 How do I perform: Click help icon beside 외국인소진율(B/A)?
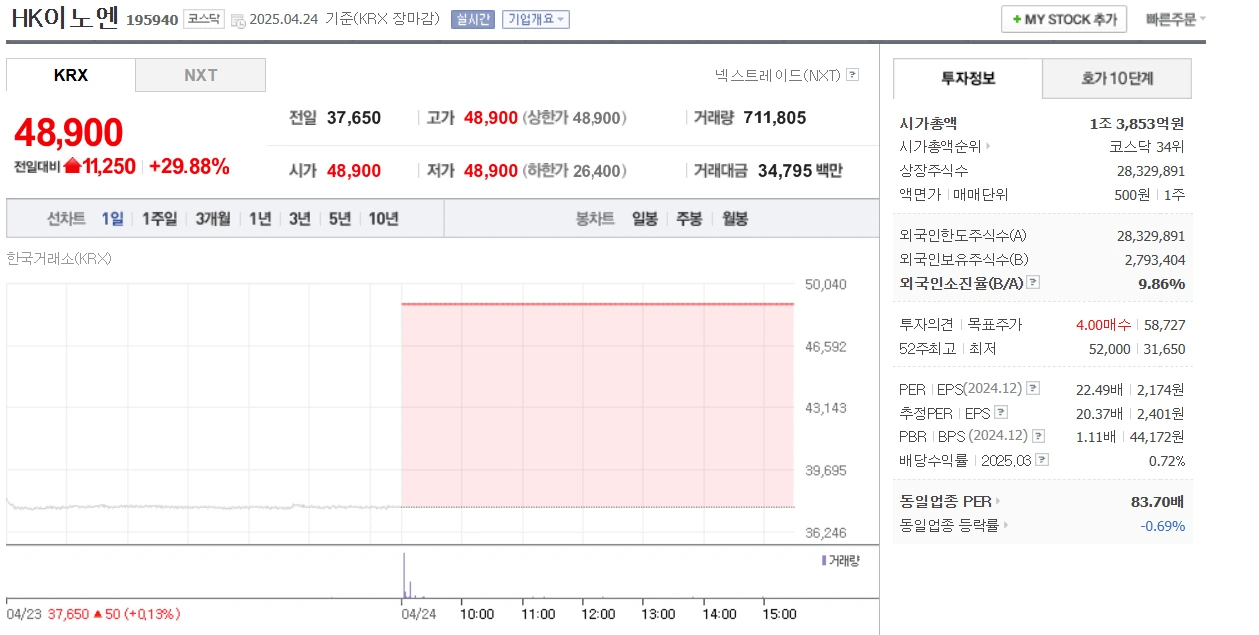click(1033, 283)
